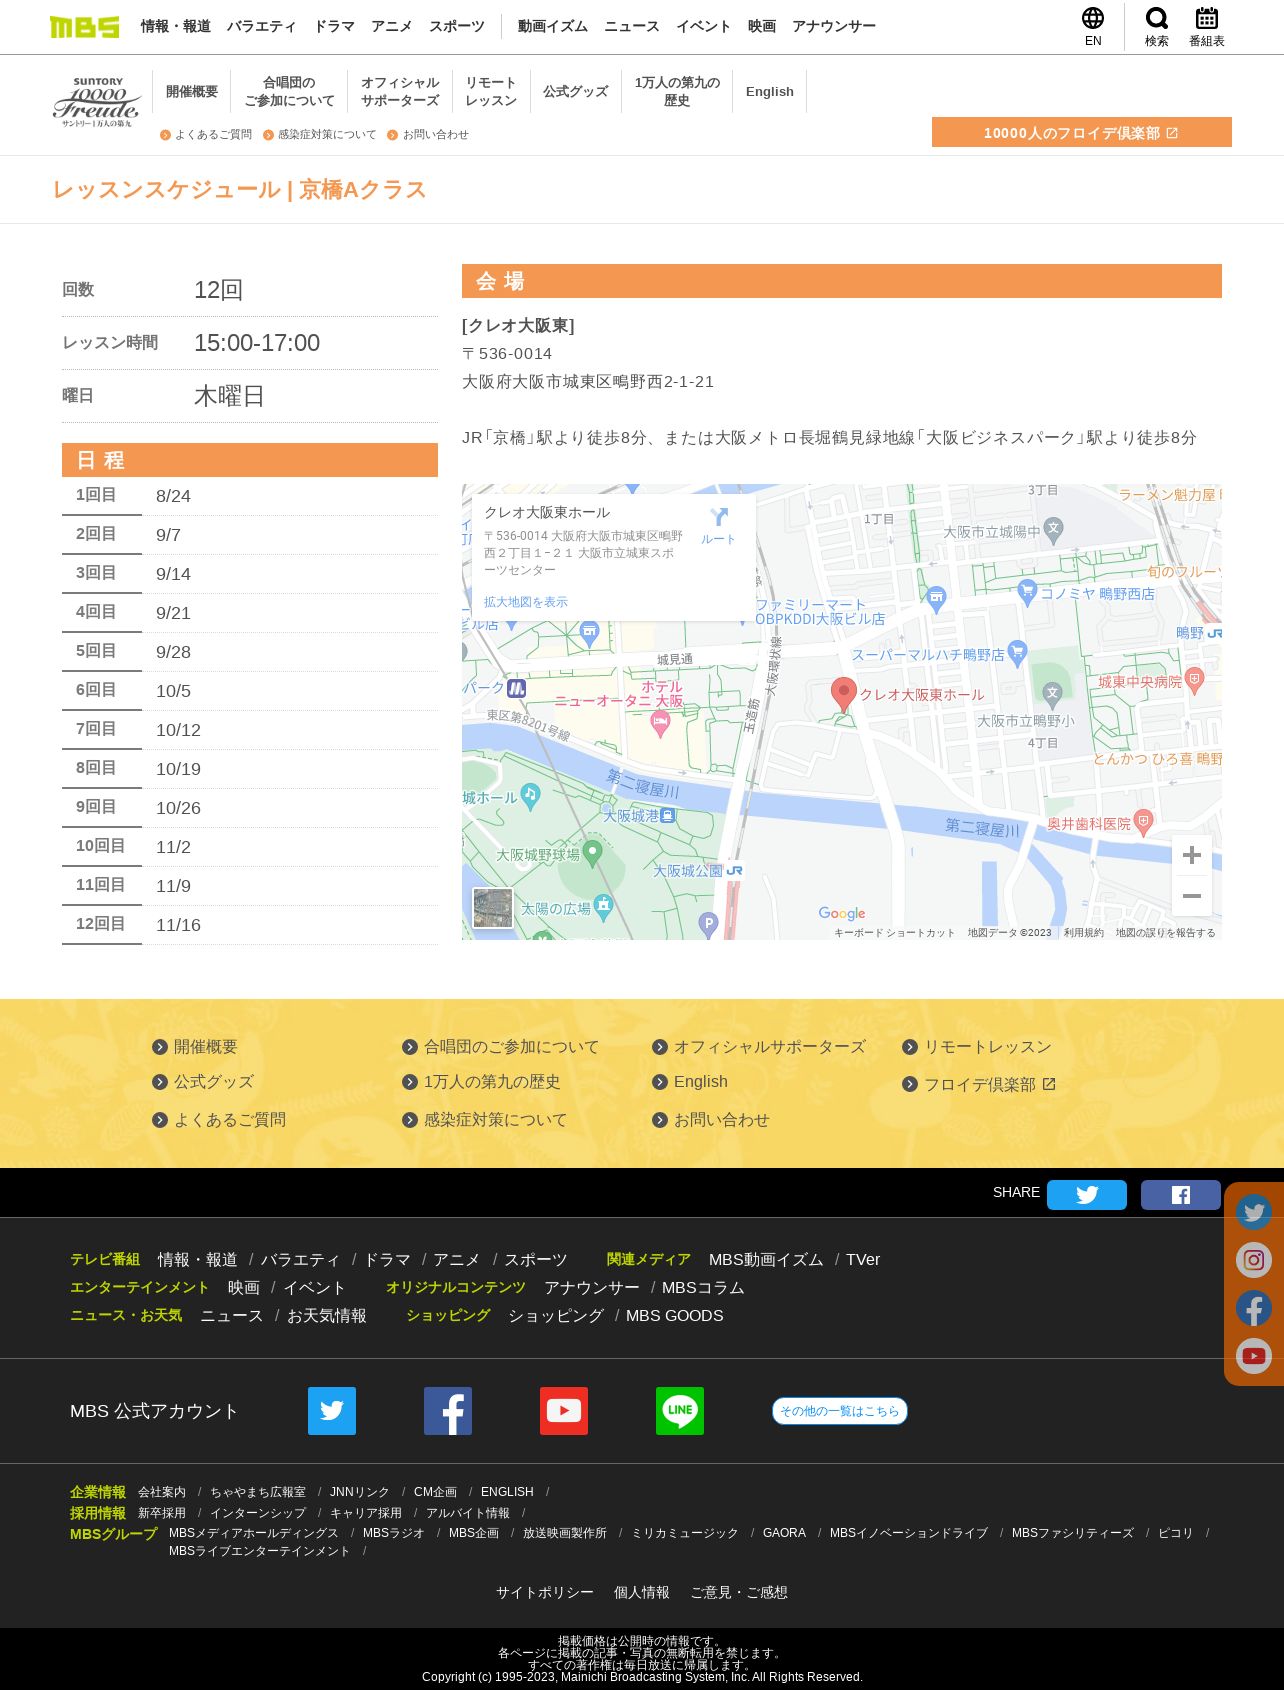Click キーボード ショートカット on the map

[x=895, y=933]
